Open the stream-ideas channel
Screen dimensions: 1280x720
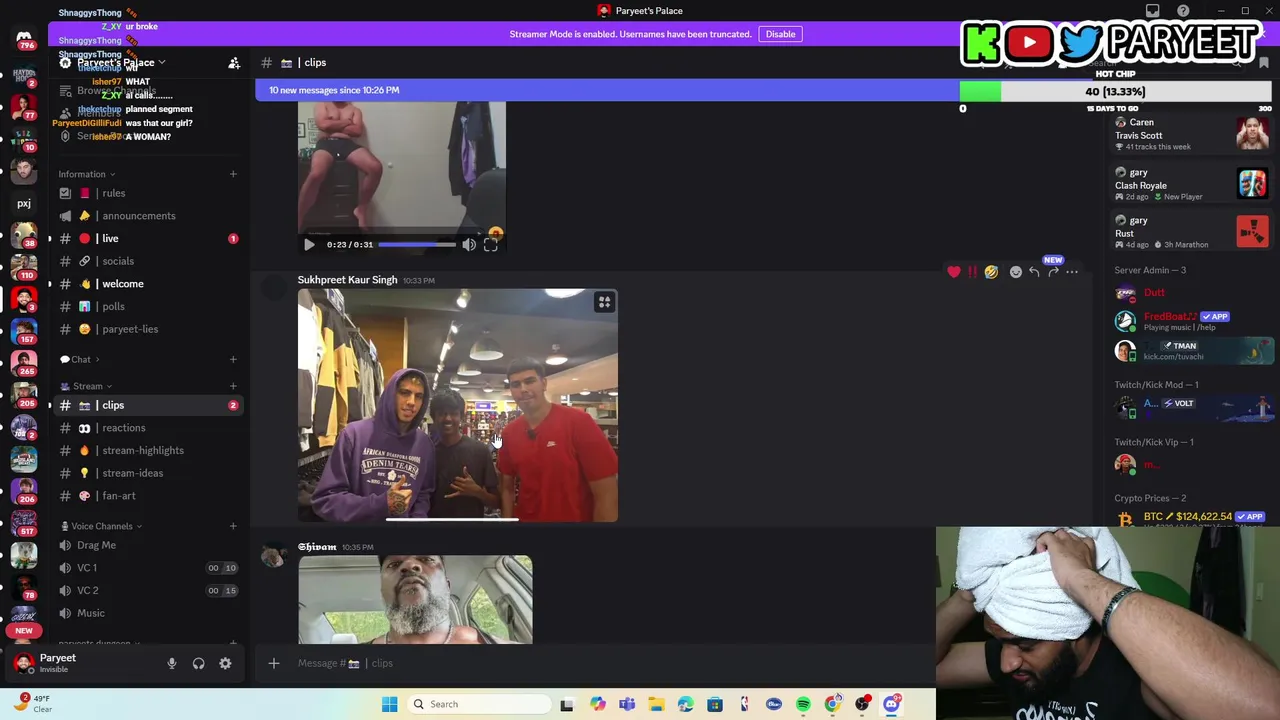[x=146, y=473]
